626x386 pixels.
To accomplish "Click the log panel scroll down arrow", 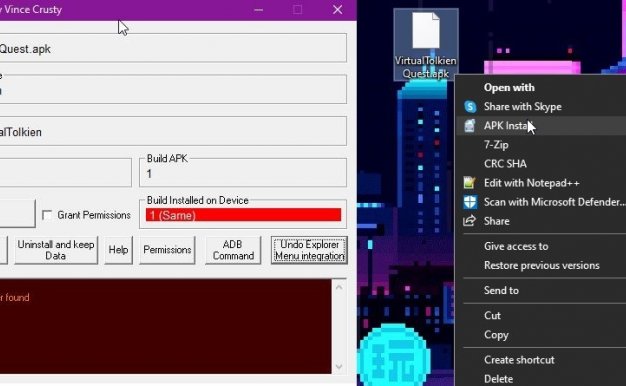I will (x=339, y=366).
